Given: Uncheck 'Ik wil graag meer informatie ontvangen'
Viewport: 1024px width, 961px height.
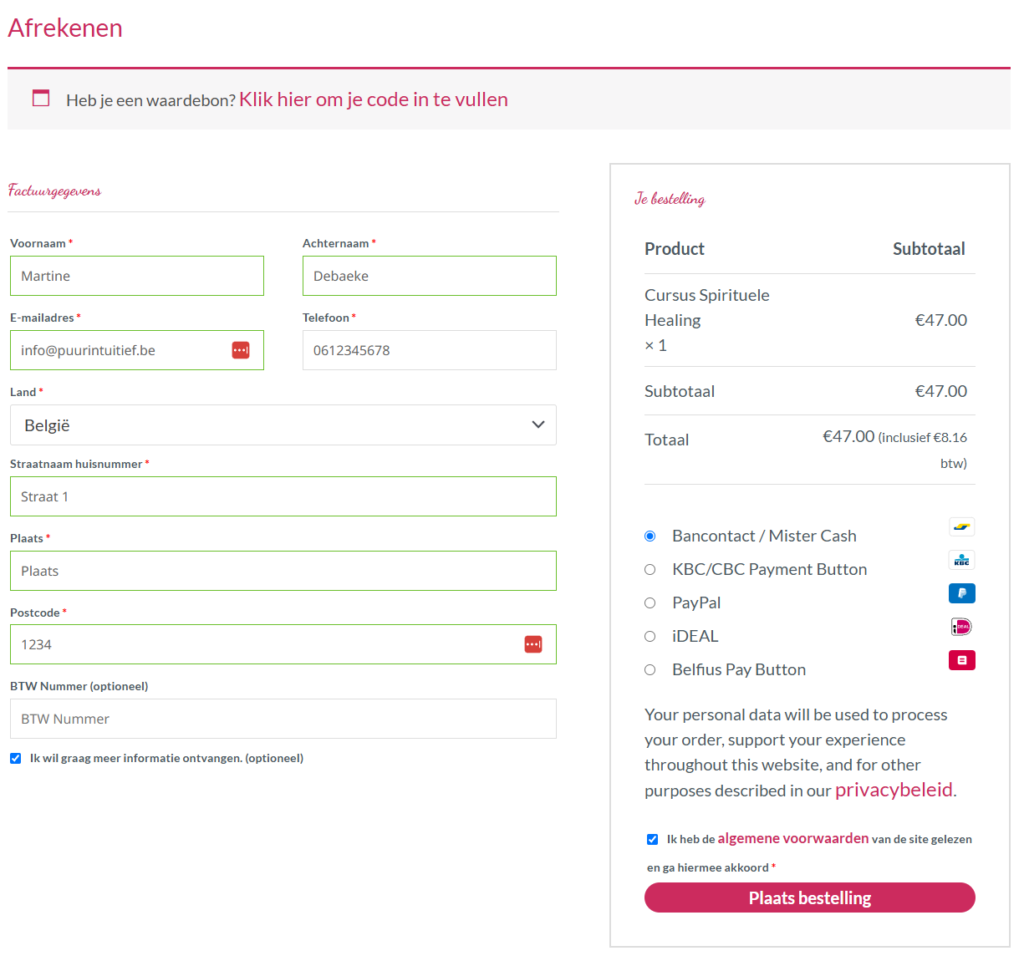Looking at the screenshot, I should pyautogui.click(x=16, y=758).
